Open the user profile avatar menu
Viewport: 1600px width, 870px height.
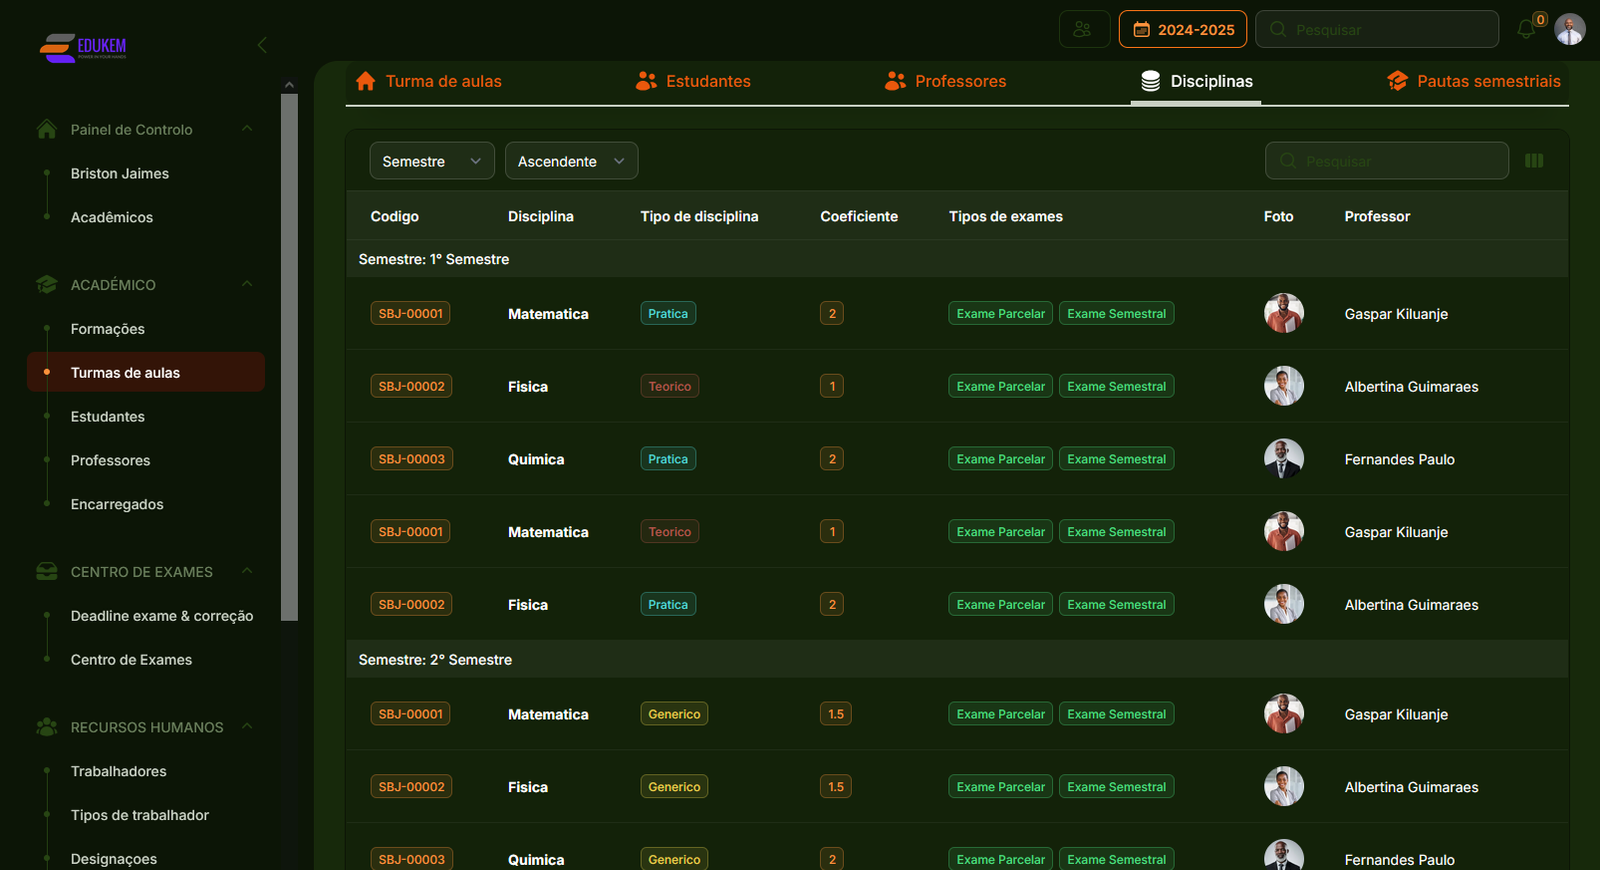1569,30
